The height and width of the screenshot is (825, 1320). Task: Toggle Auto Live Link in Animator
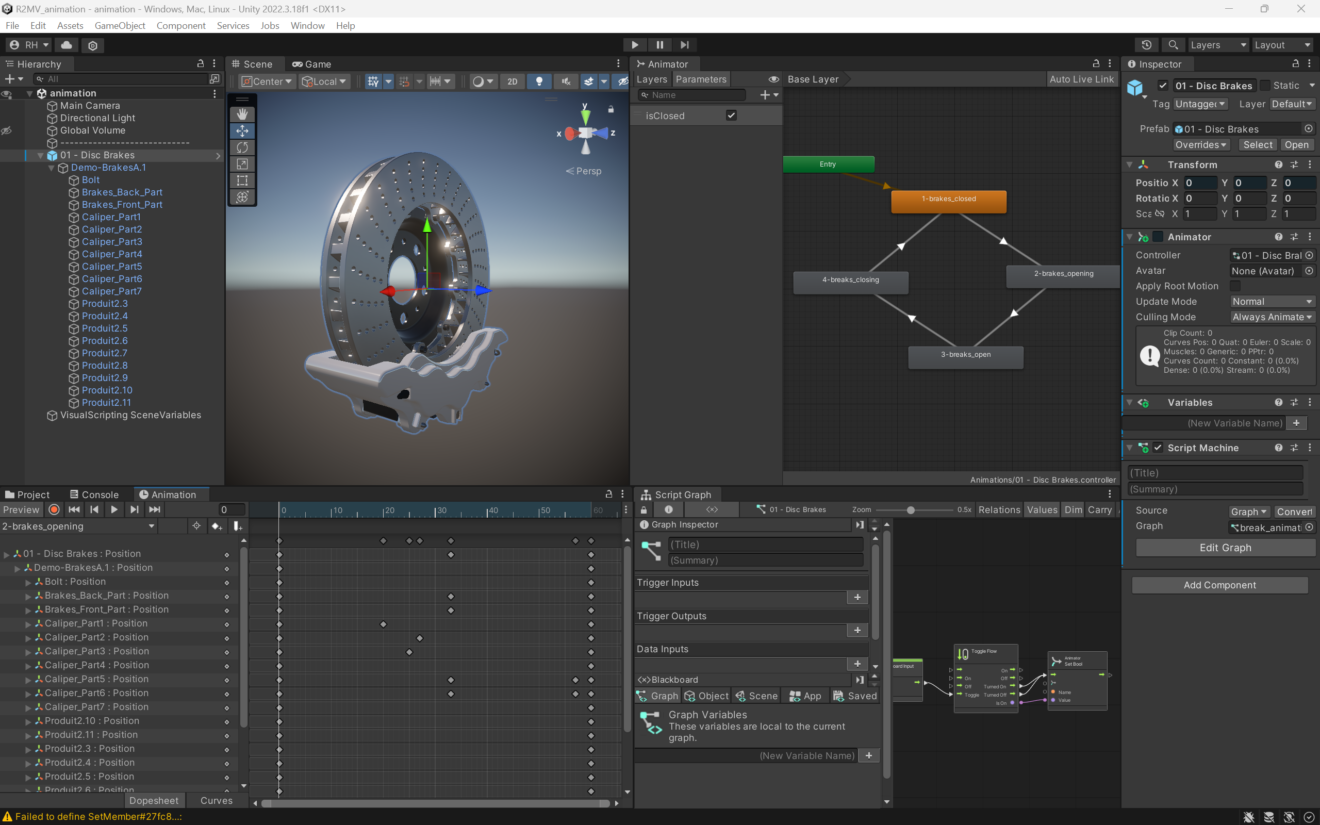pos(1082,79)
